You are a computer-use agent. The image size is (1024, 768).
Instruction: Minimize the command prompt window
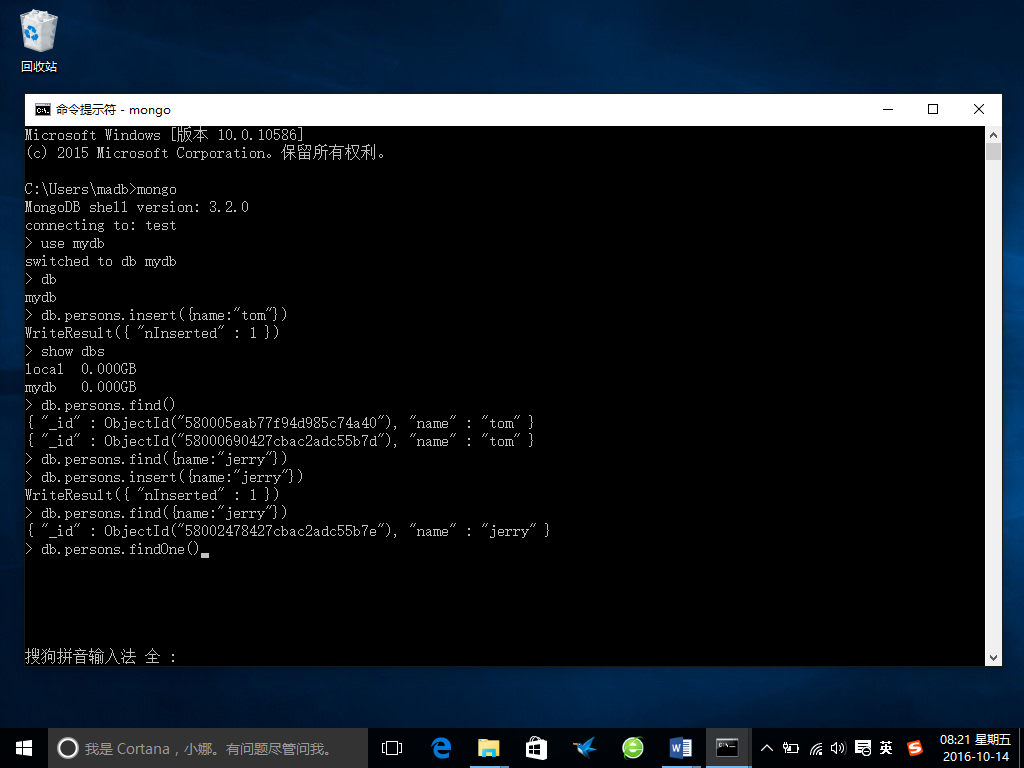[x=888, y=110]
